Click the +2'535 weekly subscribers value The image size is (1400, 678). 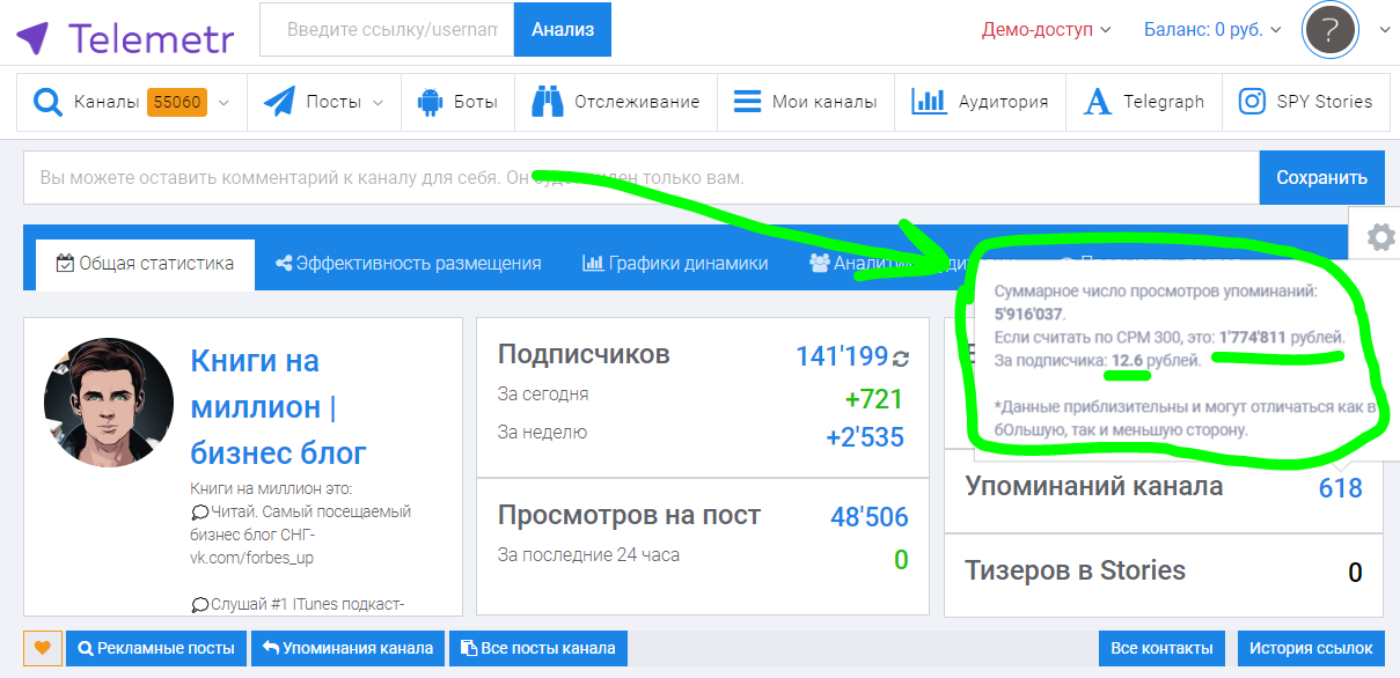pyautogui.click(x=865, y=438)
